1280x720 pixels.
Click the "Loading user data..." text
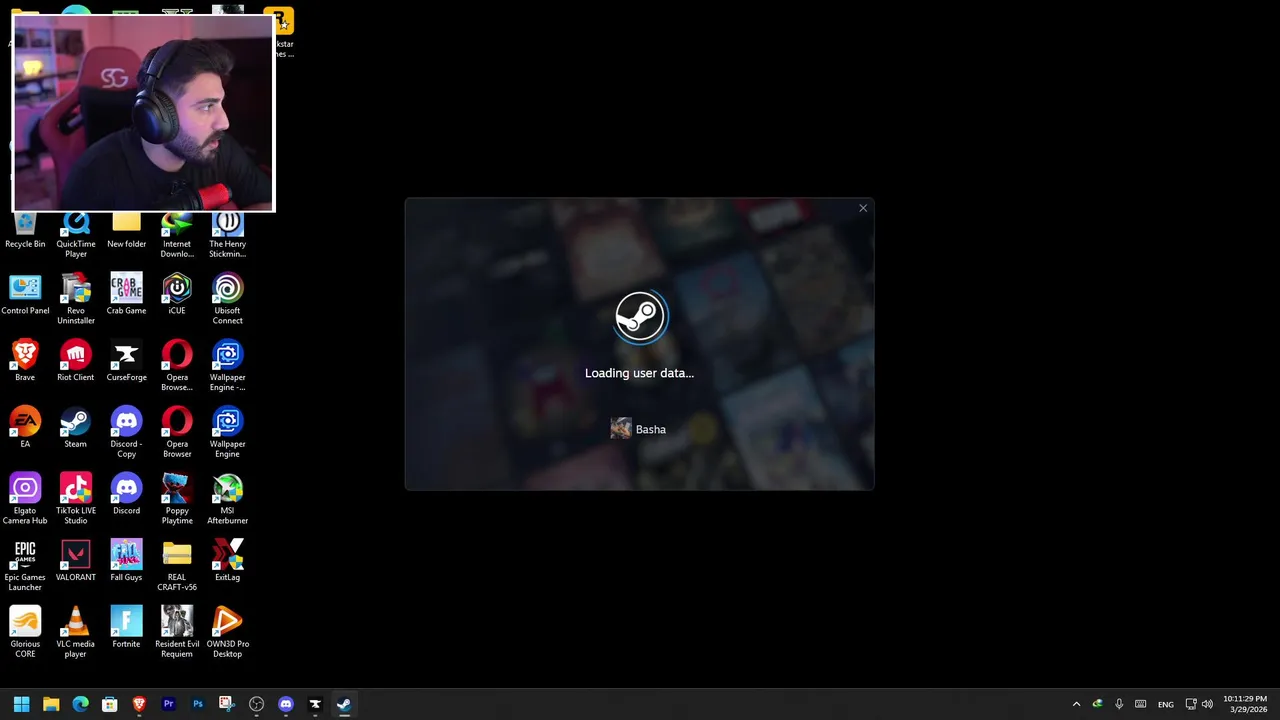639,373
